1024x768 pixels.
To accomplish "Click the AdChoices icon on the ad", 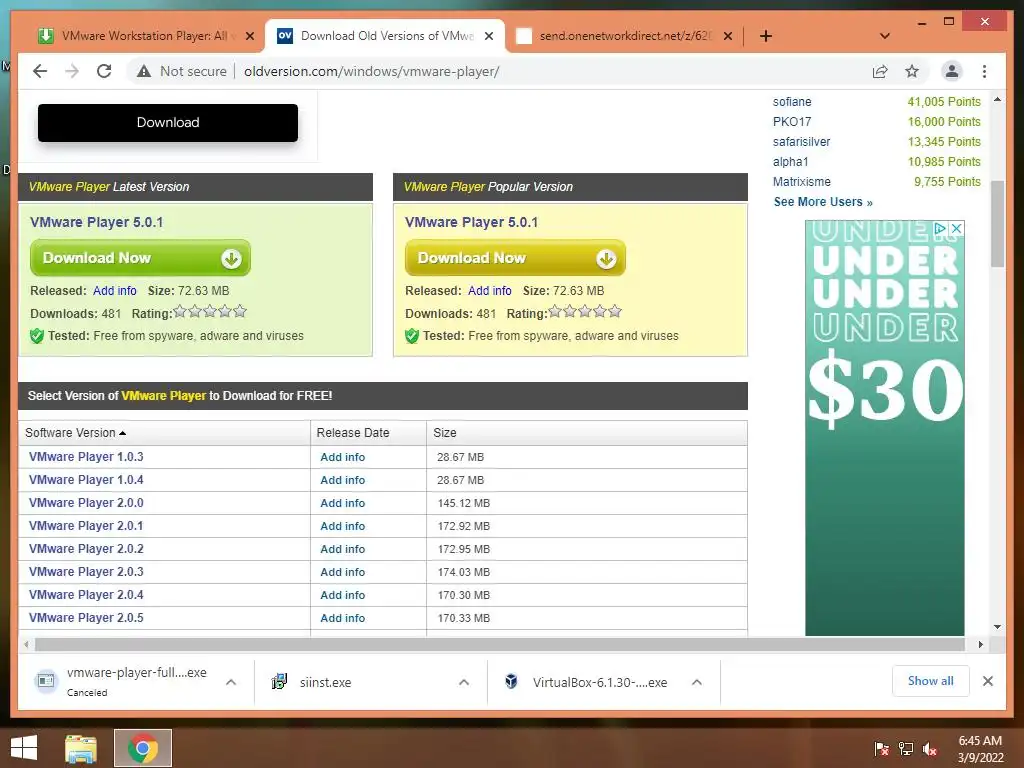I will pos(940,229).
